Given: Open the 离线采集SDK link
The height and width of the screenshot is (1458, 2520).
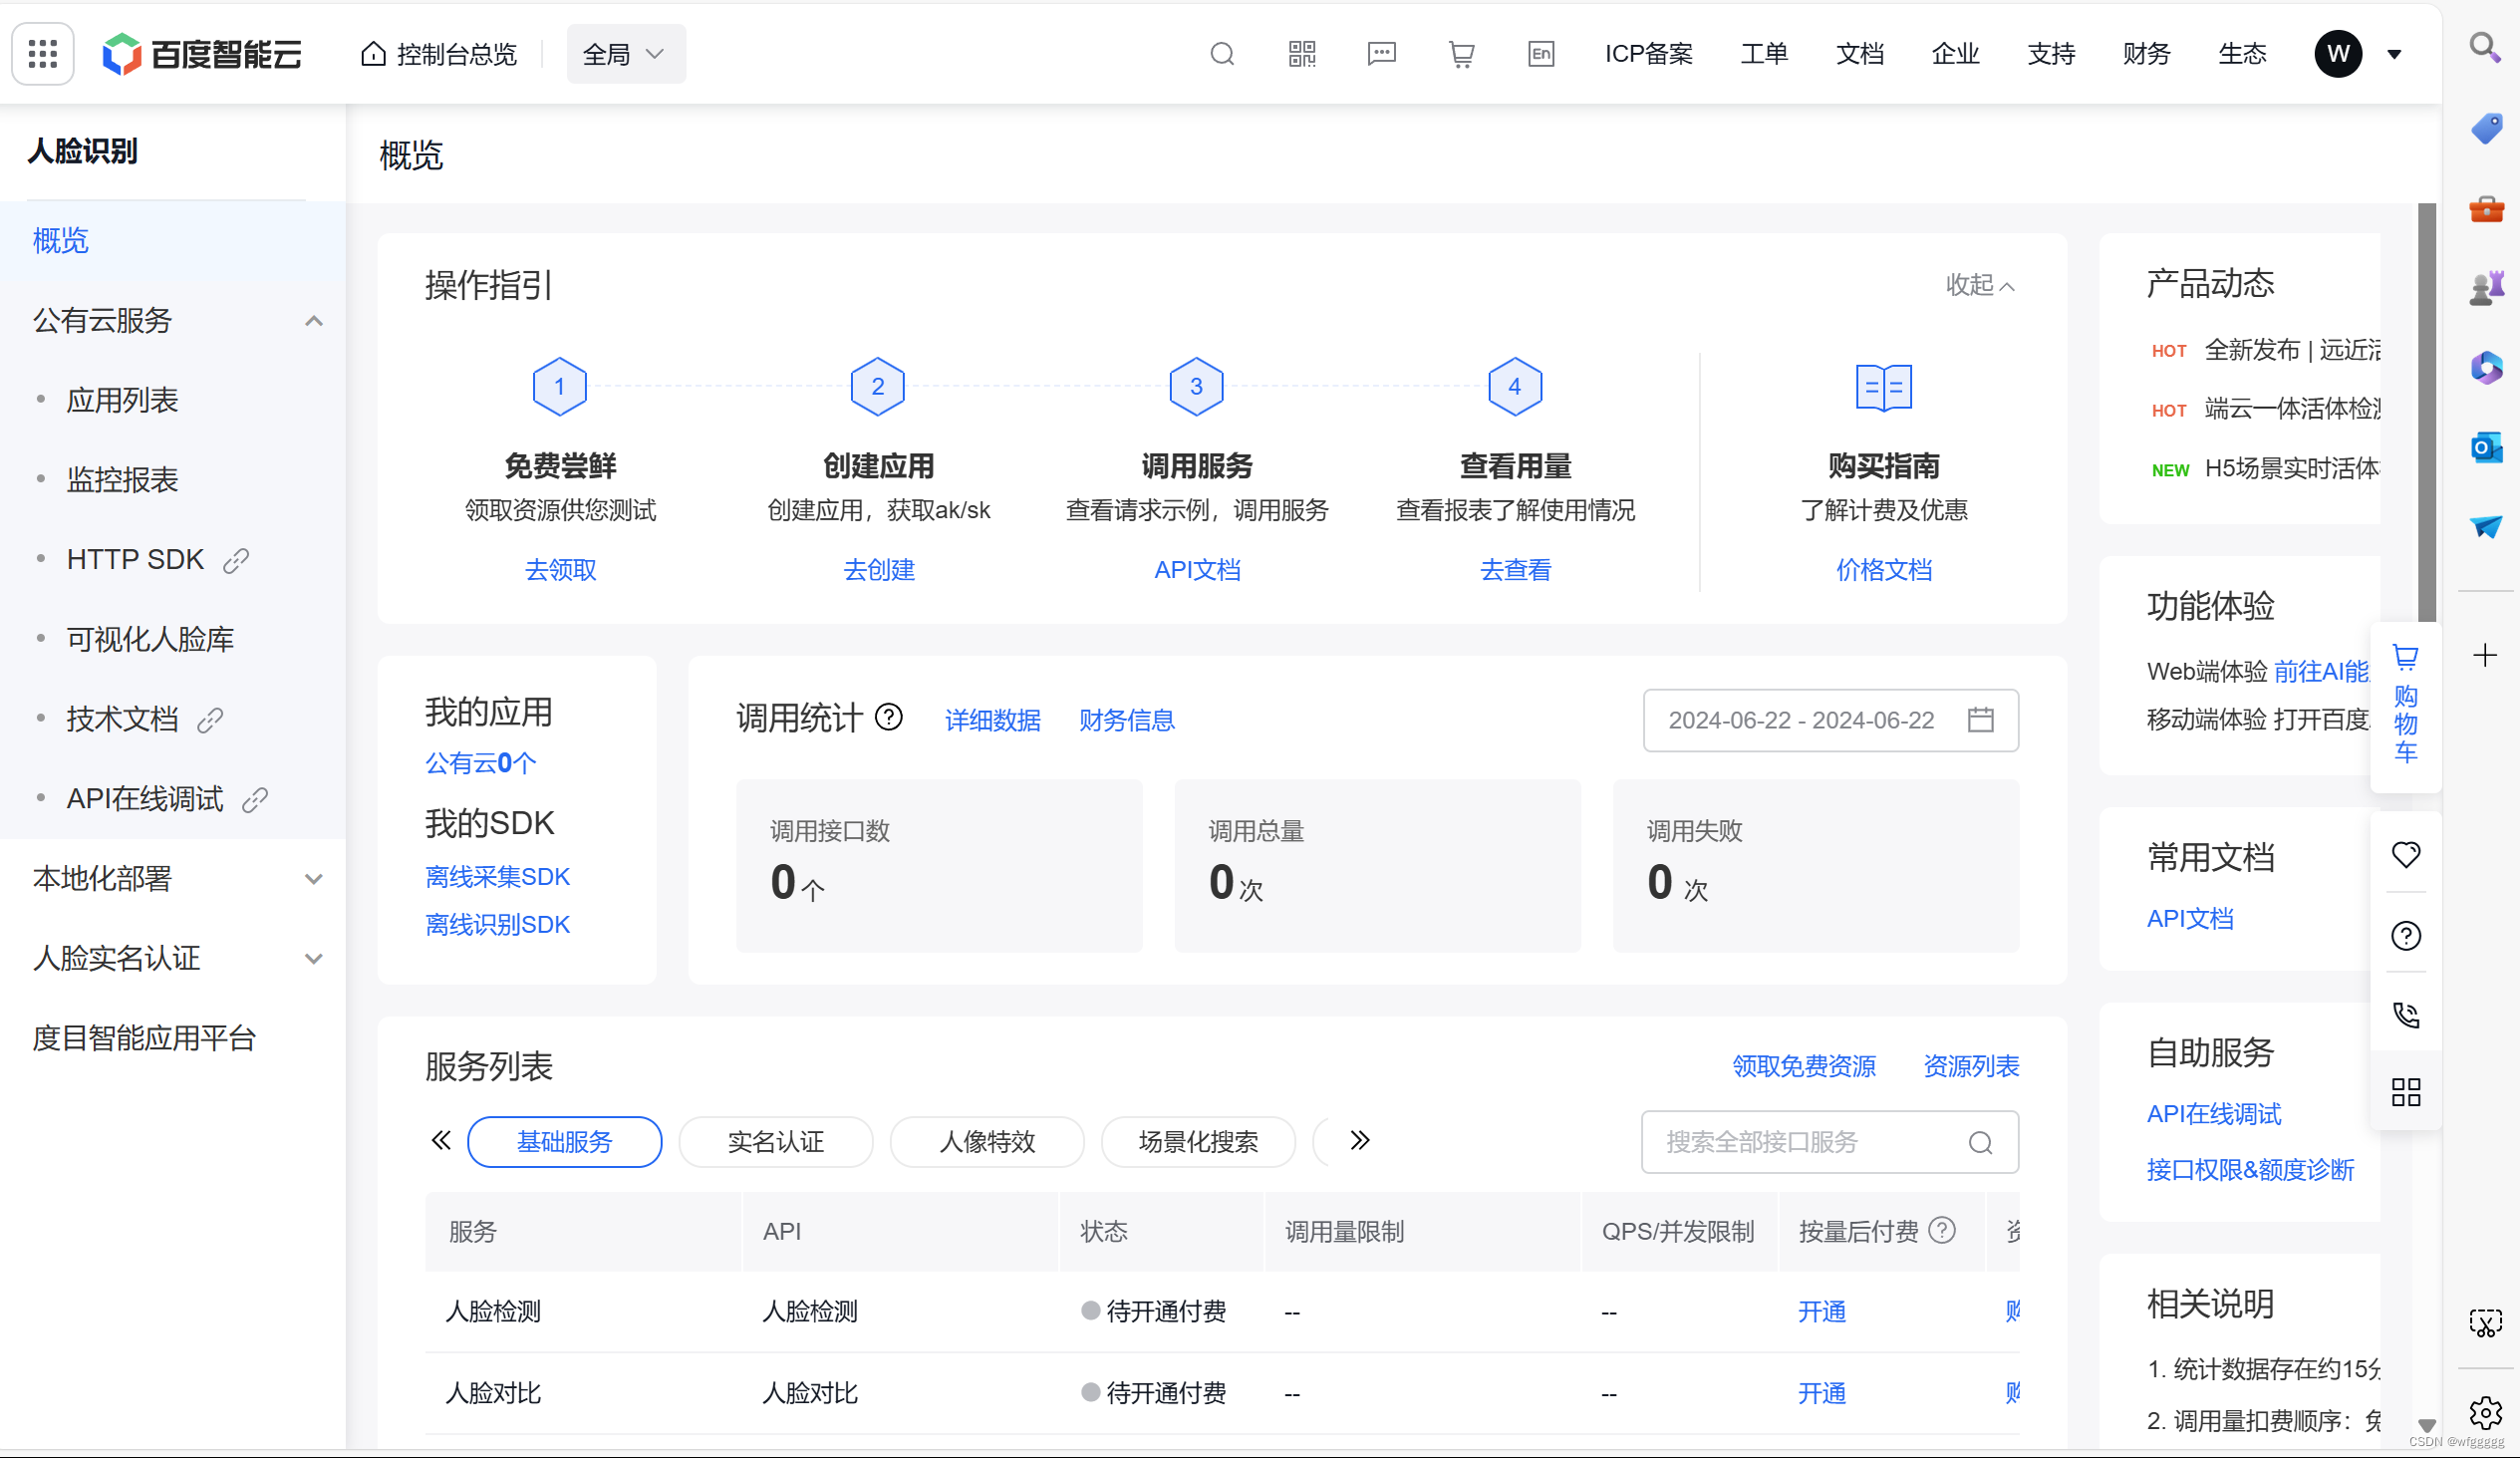Looking at the screenshot, I should [497, 877].
